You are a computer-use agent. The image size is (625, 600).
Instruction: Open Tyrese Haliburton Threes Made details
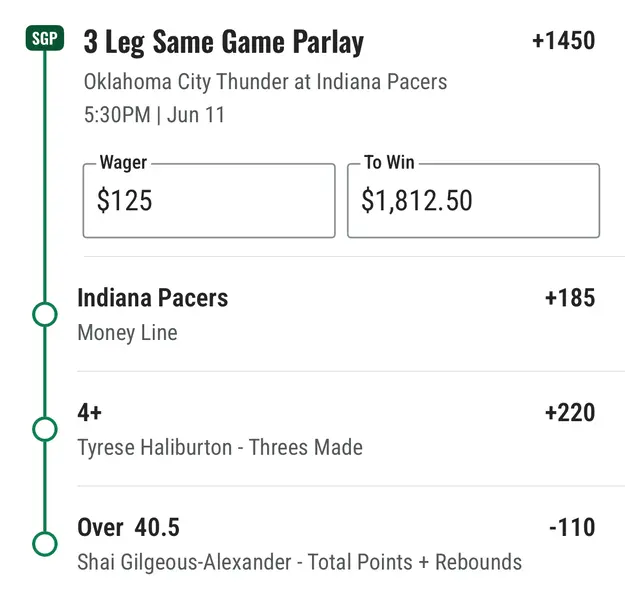coord(219,447)
